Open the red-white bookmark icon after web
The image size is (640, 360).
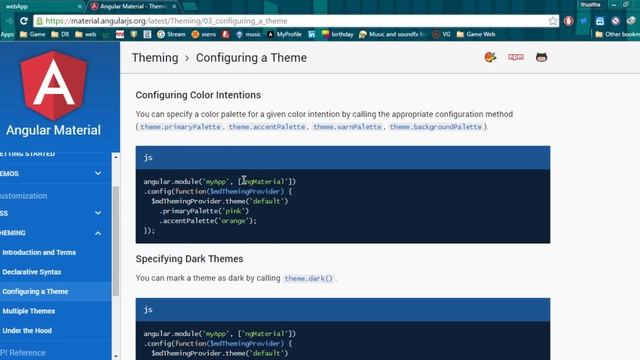(x=120, y=34)
